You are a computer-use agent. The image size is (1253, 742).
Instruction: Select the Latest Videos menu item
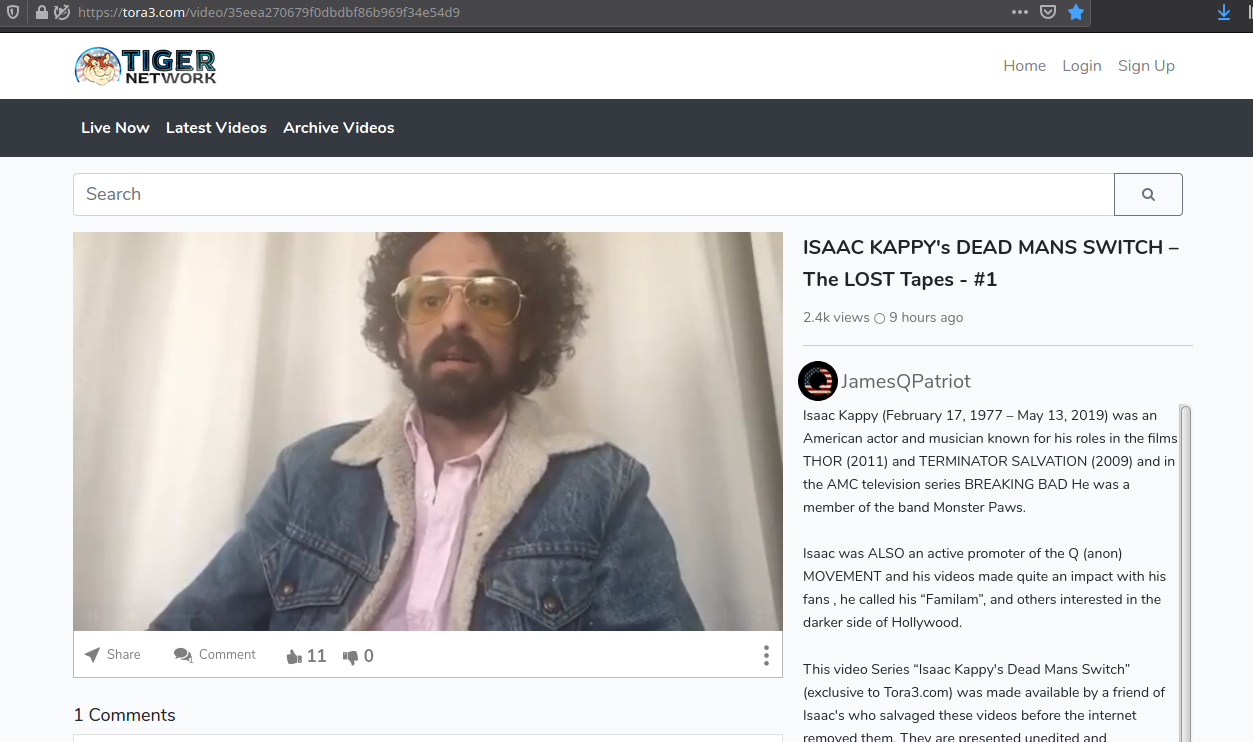point(216,128)
